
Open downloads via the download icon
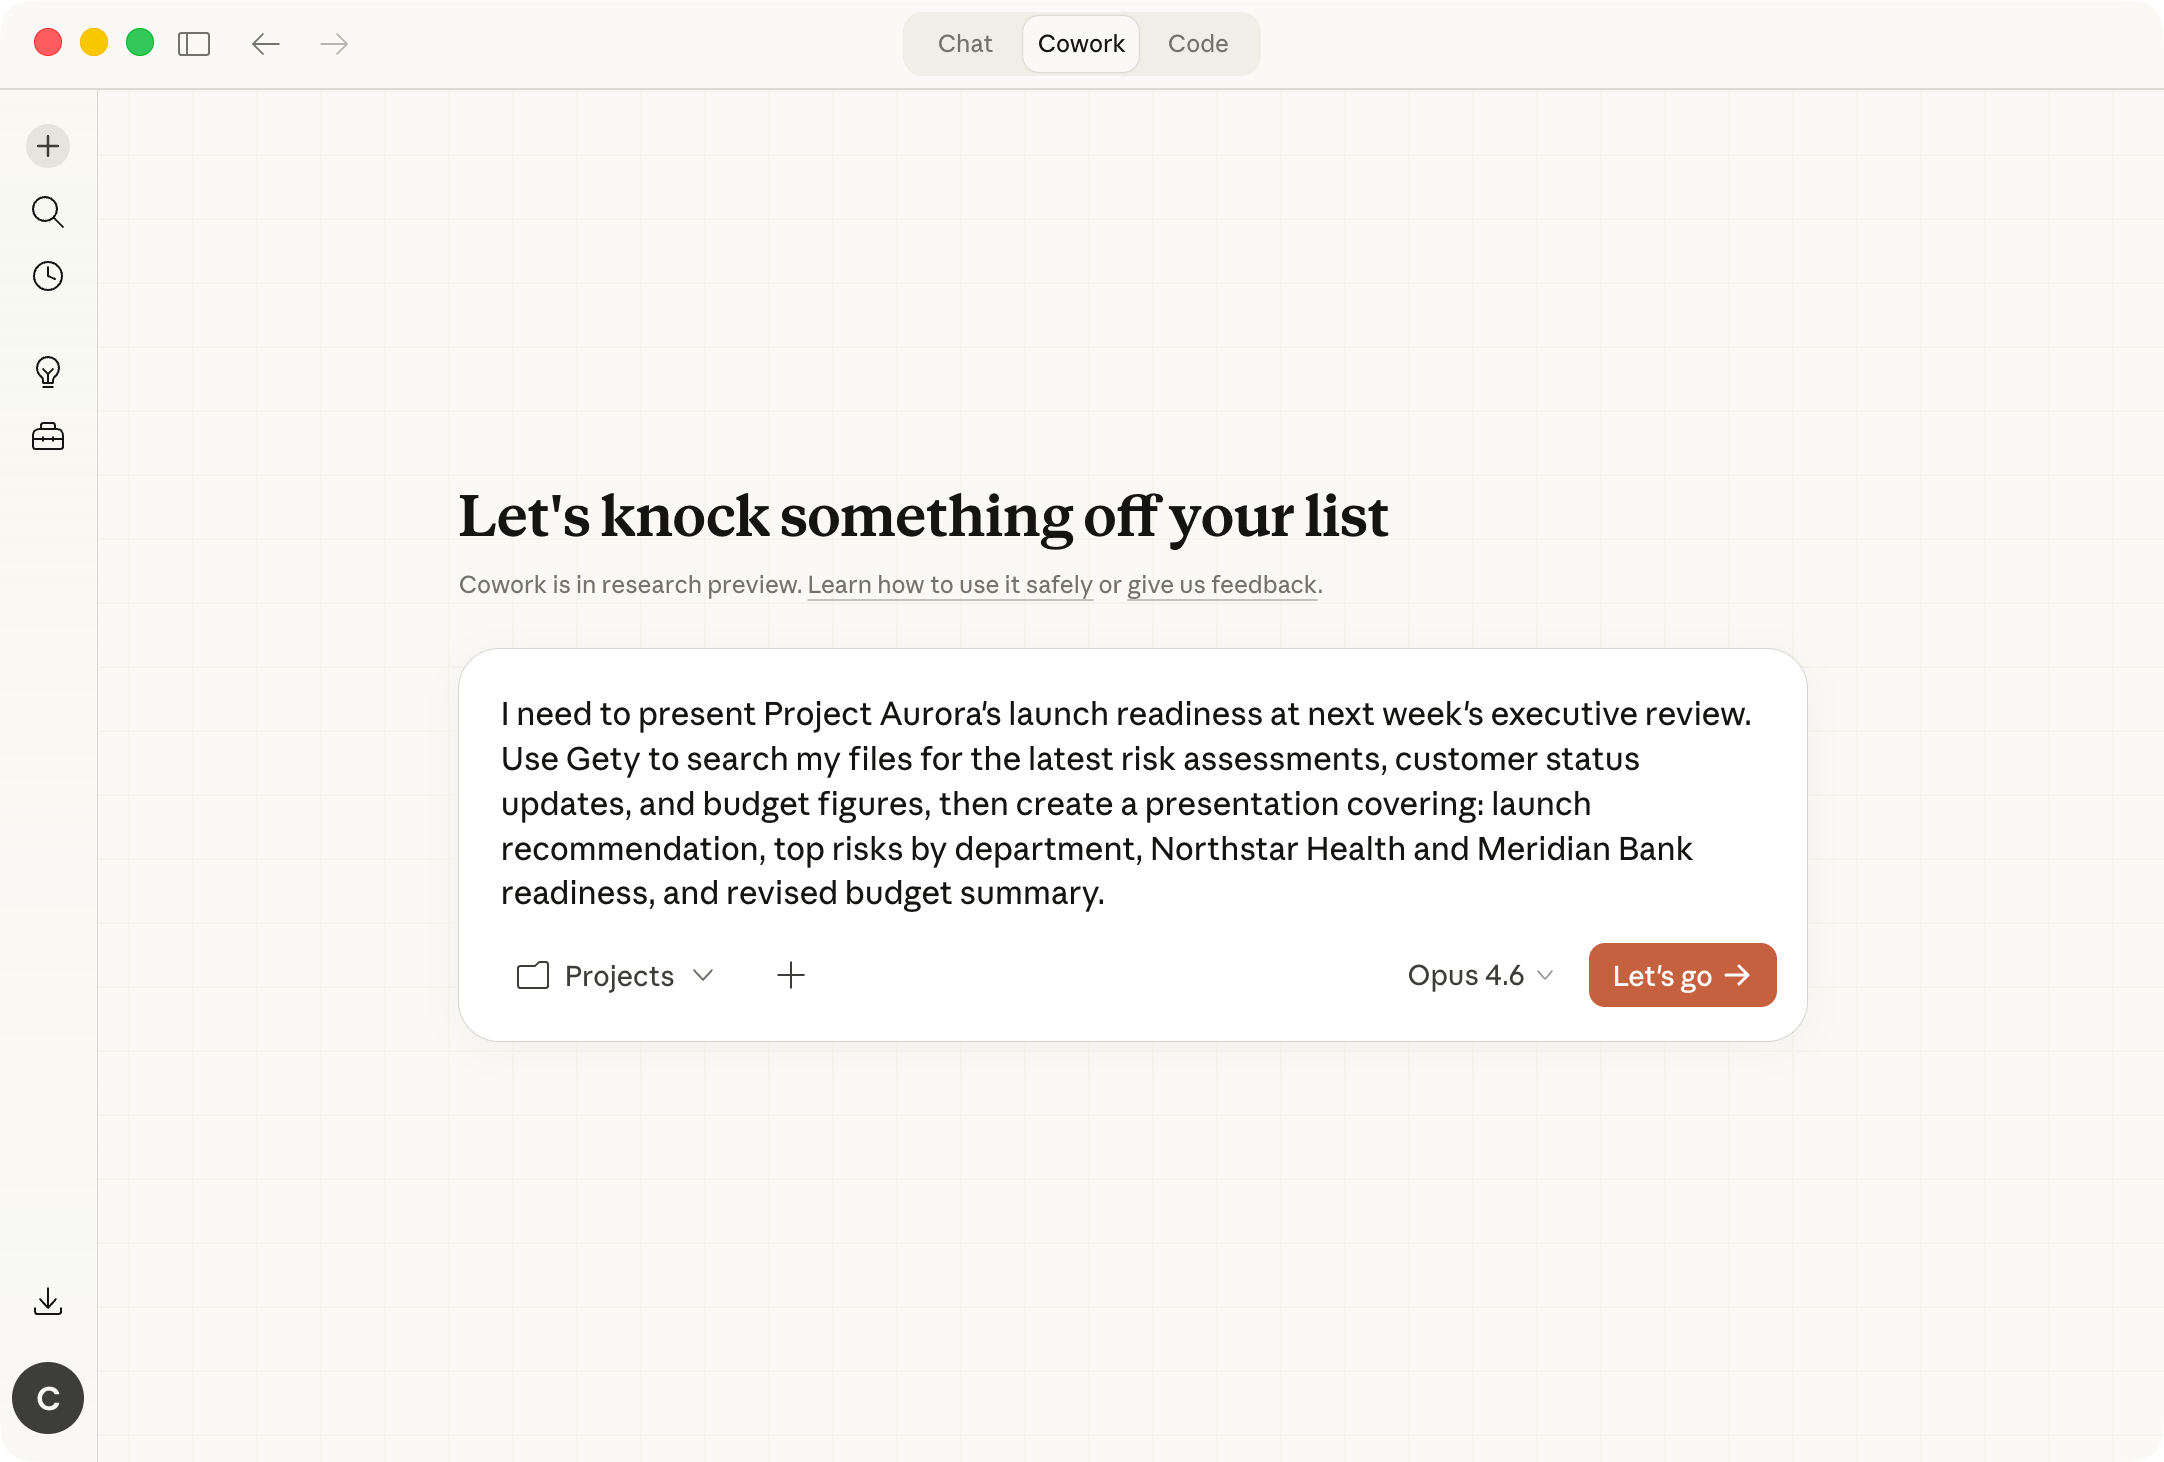click(x=47, y=1300)
